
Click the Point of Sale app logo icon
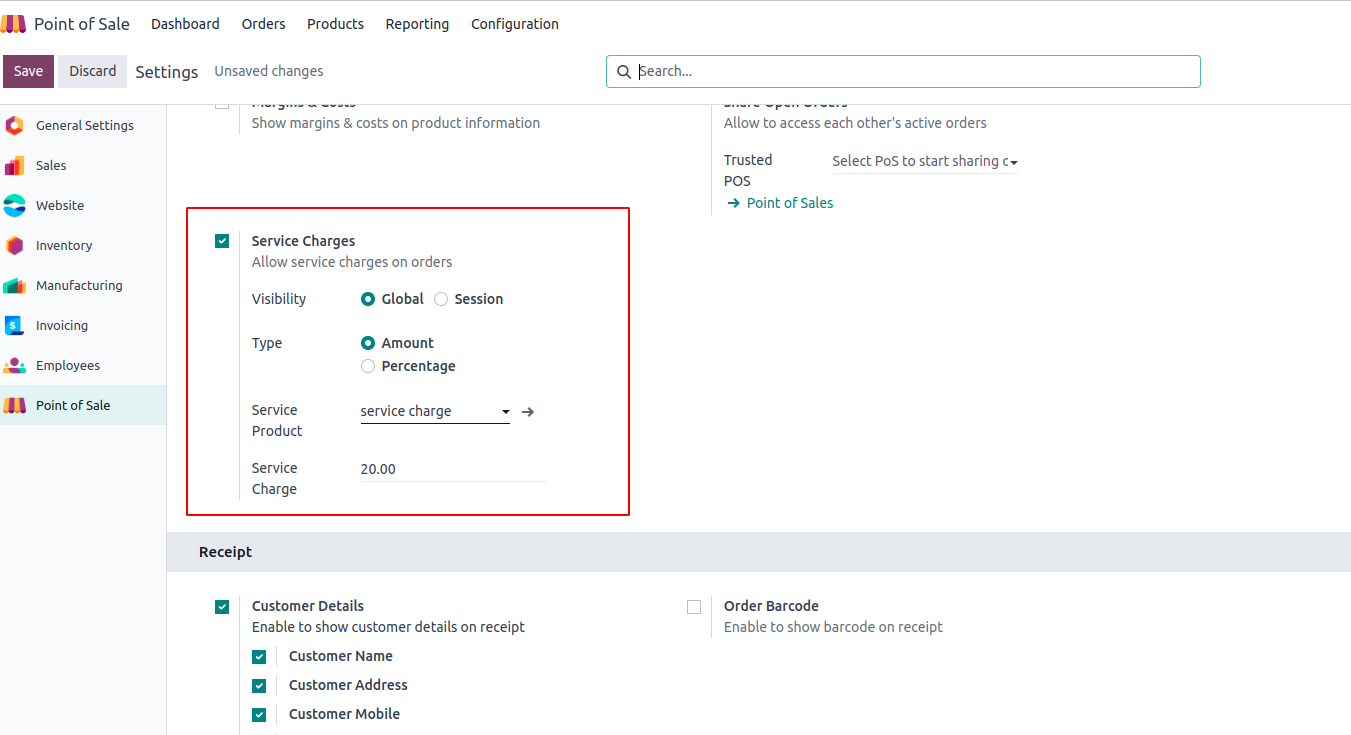[x=14, y=24]
